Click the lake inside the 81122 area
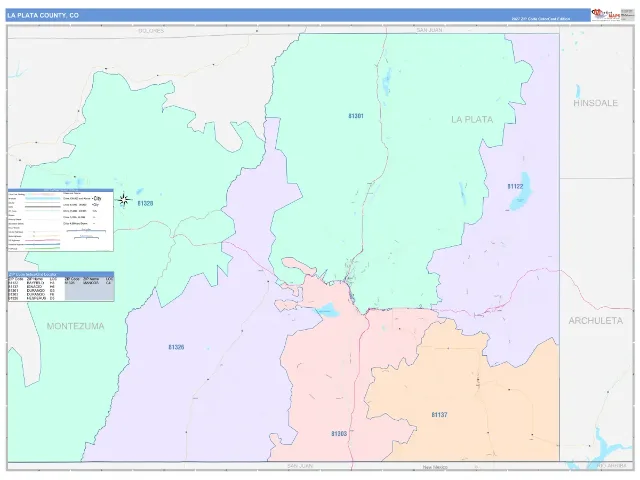Viewport: 640px width, 480px height. tap(521, 192)
